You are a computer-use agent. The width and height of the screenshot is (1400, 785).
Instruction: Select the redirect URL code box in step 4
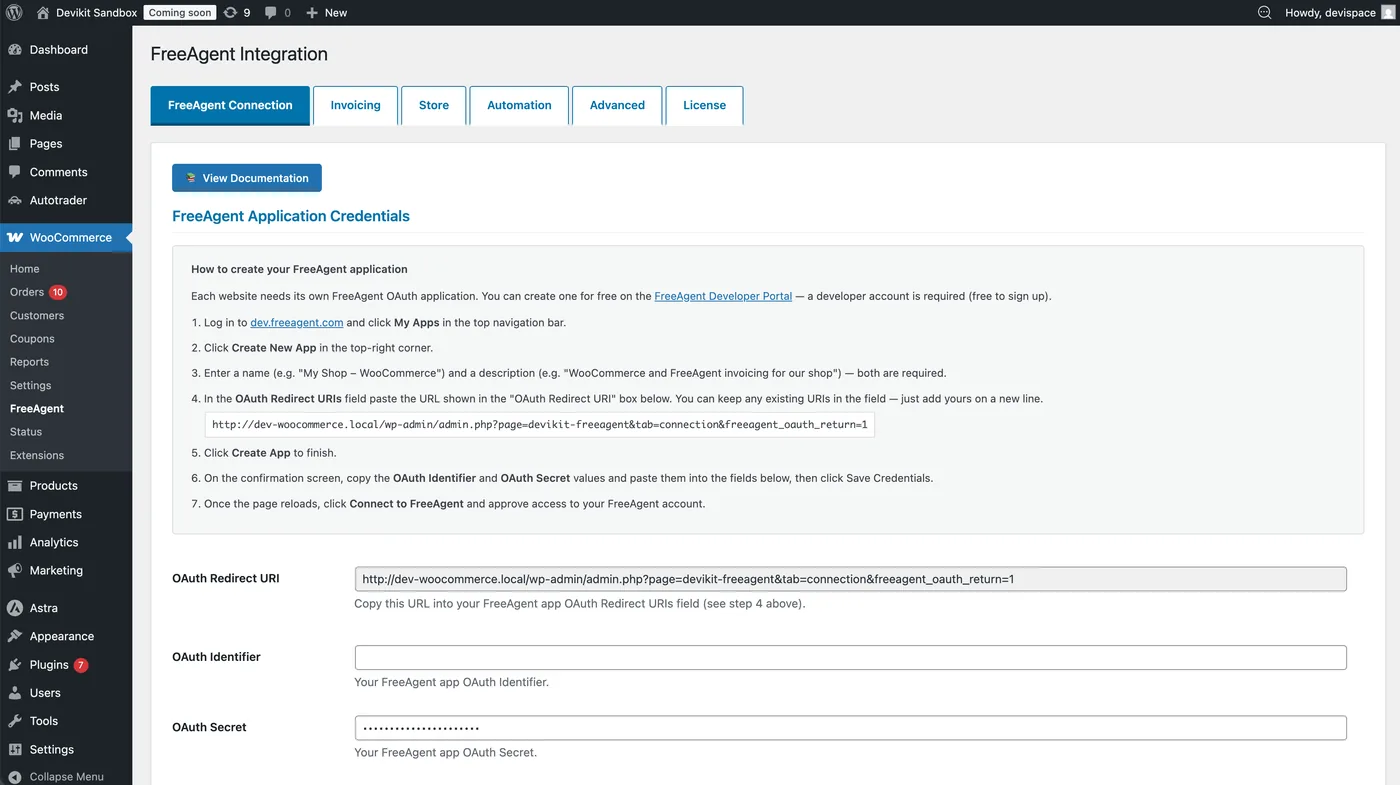point(540,425)
